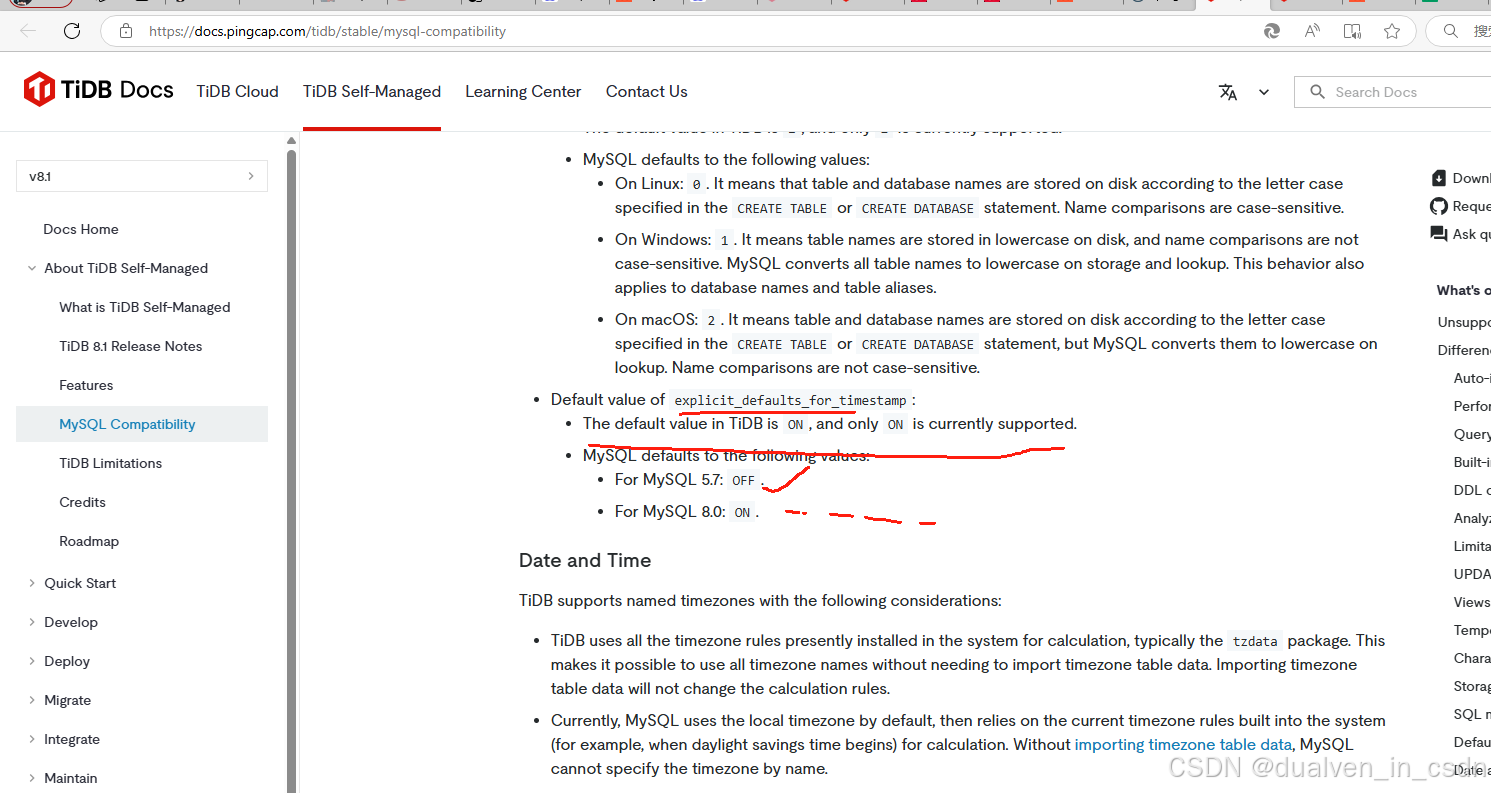Click the Ask questions chat icon

pyautogui.click(x=1438, y=234)
